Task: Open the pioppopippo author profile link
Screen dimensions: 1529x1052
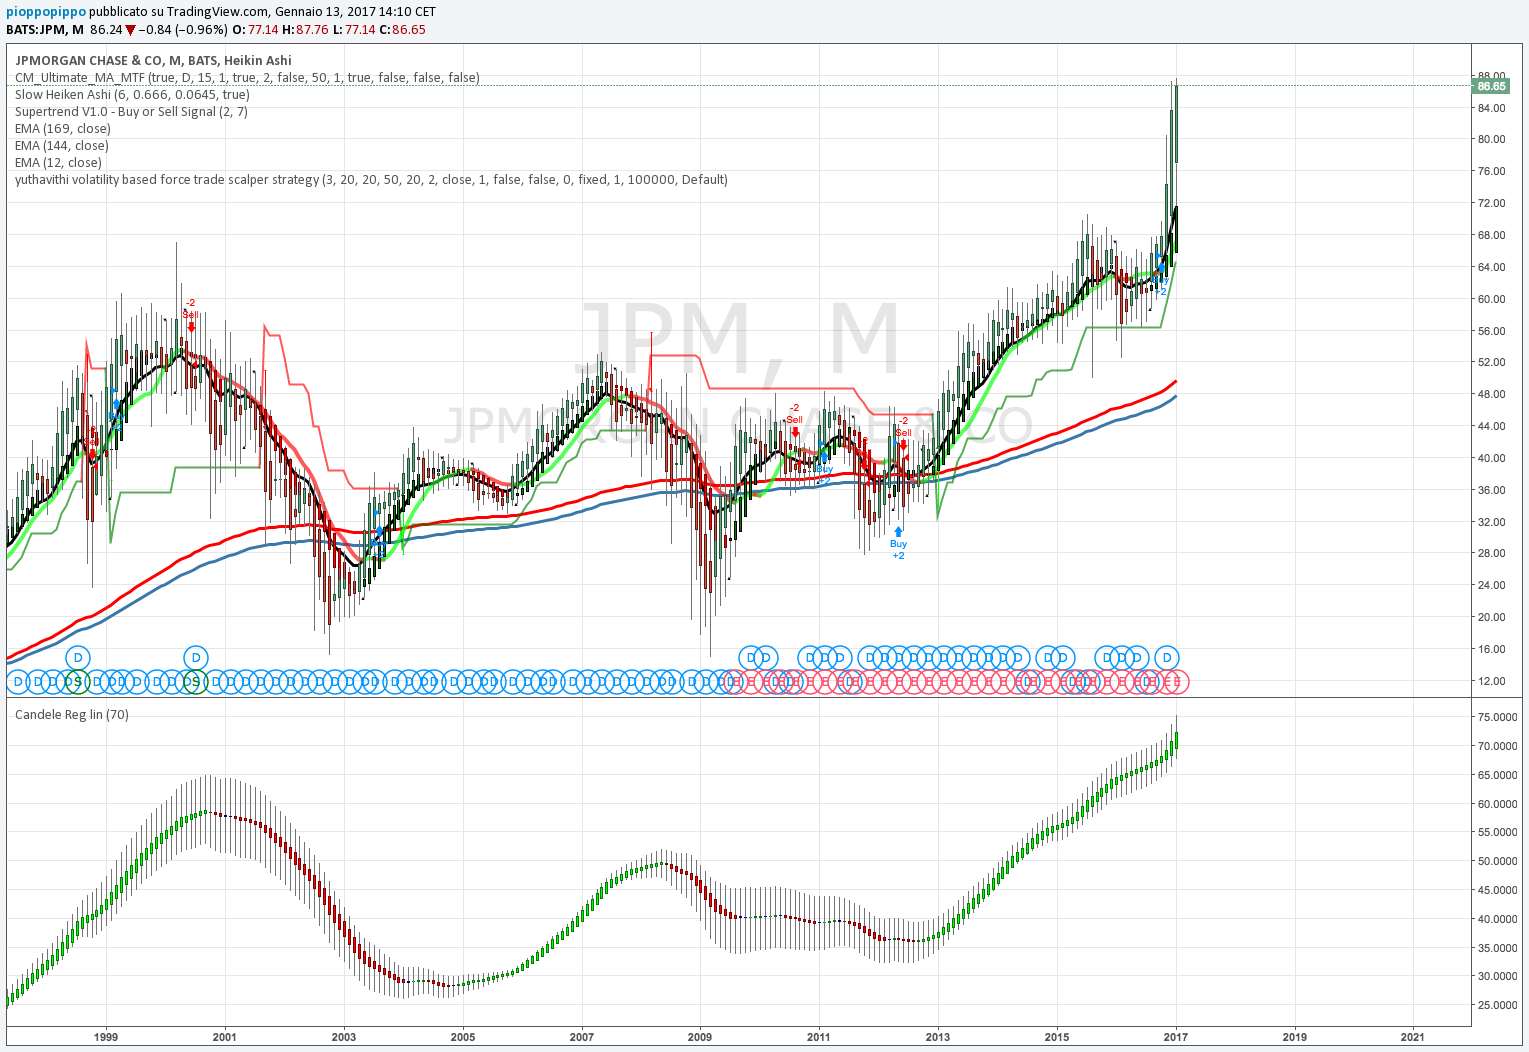Action: [x=45, y=12]
